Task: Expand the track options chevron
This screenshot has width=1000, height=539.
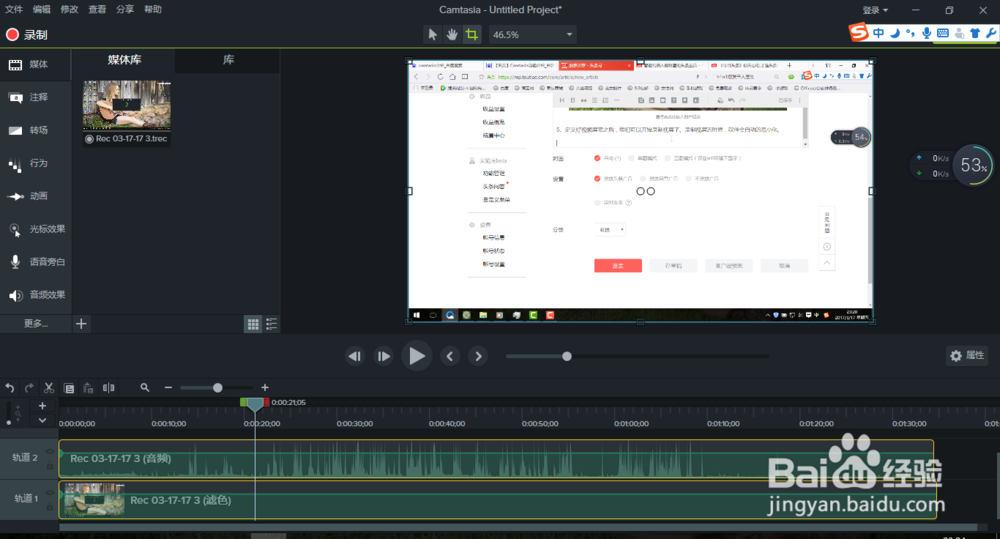Action: tap(42, 420)
